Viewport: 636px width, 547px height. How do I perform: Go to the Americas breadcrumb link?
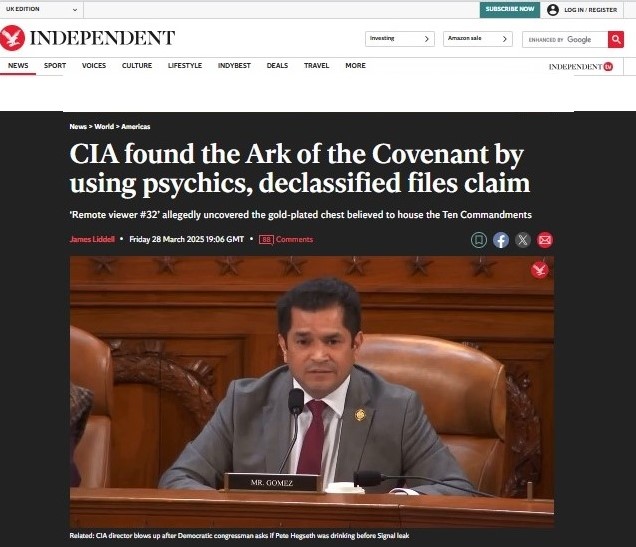[135, 127]
